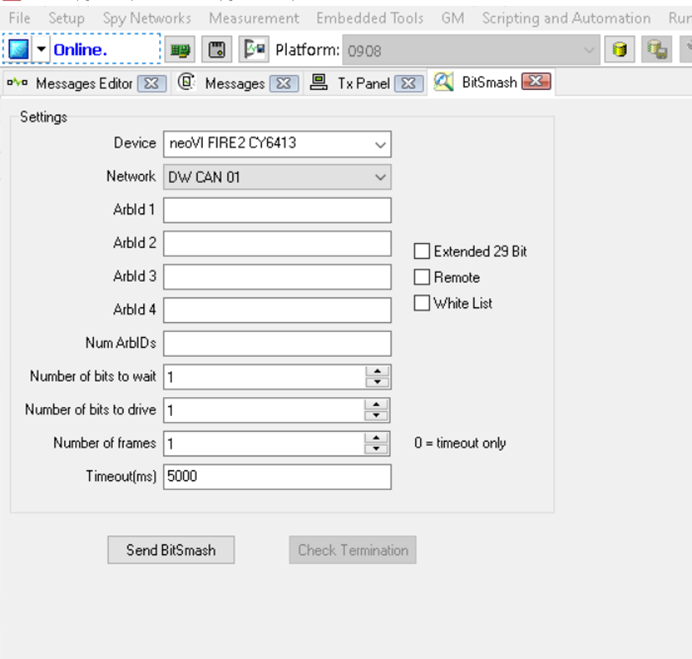
Task: Open the Device dropdown neoVI FIRE2 CY6413
Action: (277, 144)
